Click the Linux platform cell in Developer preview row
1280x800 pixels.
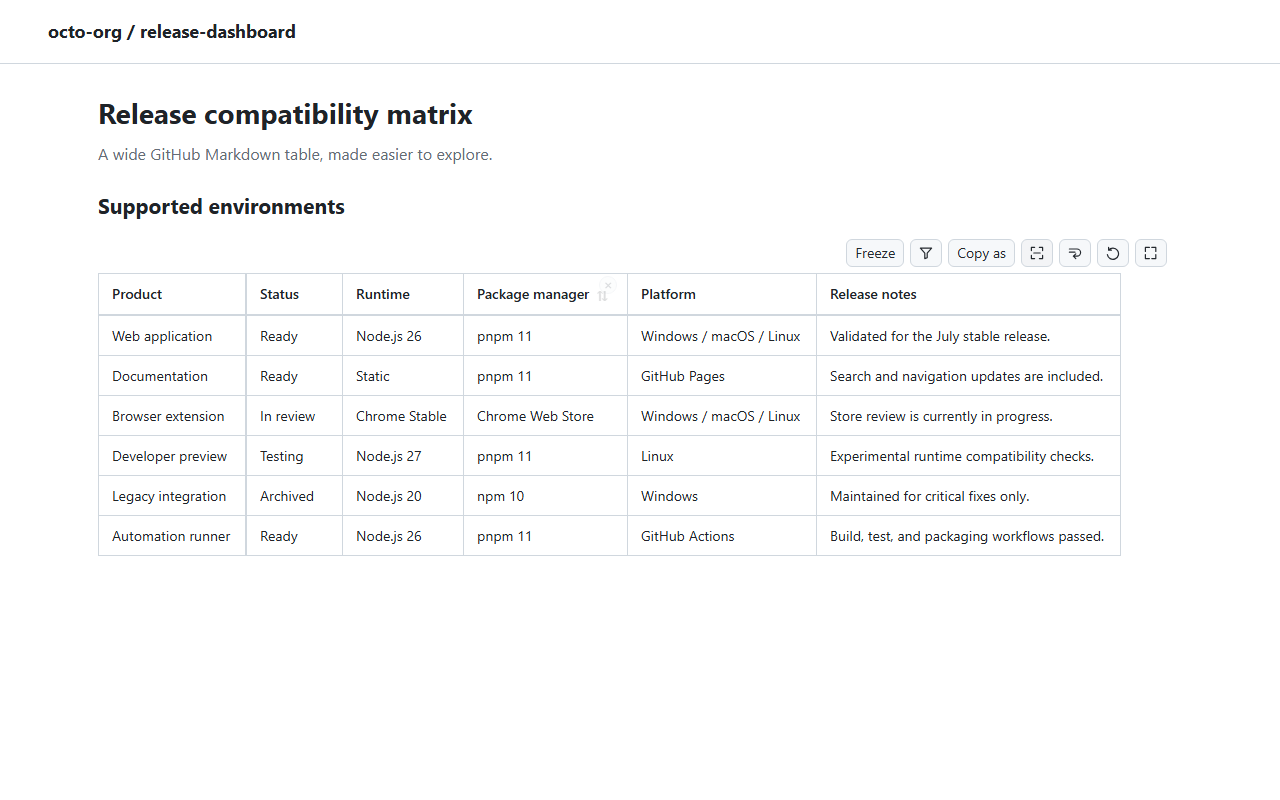(x=722, y=456)
